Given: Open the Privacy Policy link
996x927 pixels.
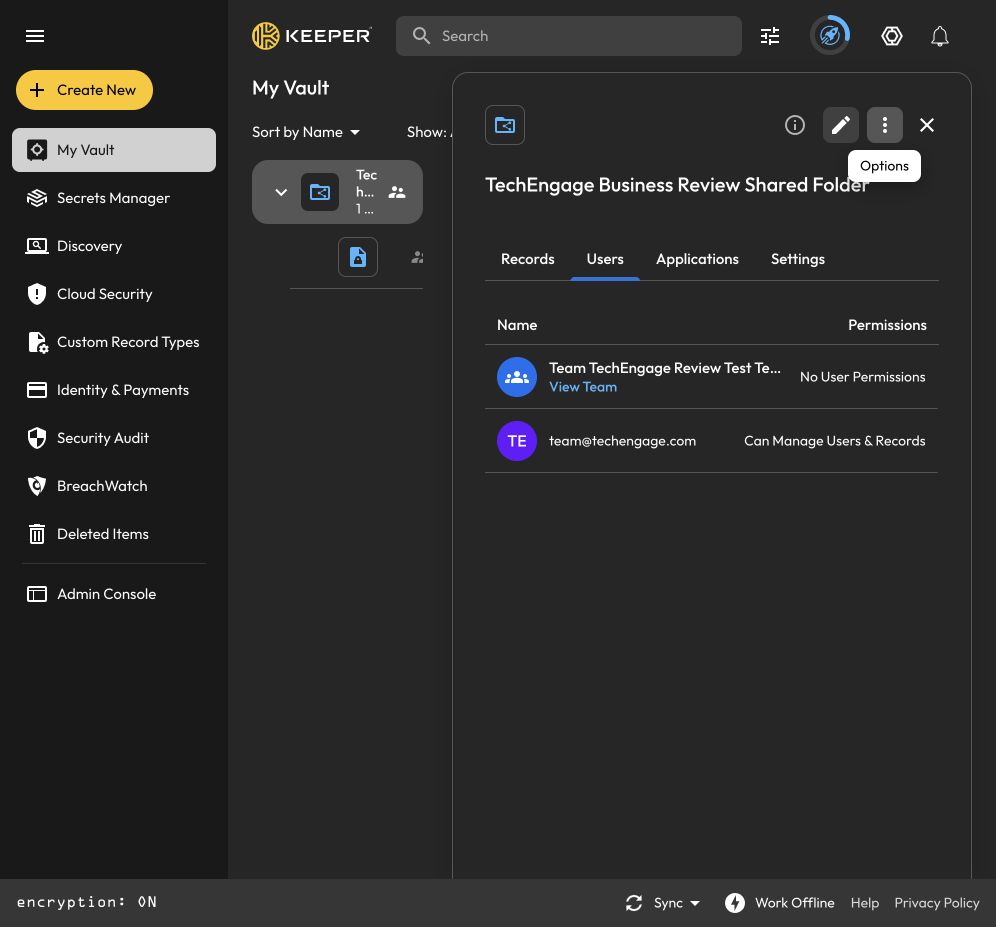Looking at the screenshot, I should point(936,903).
